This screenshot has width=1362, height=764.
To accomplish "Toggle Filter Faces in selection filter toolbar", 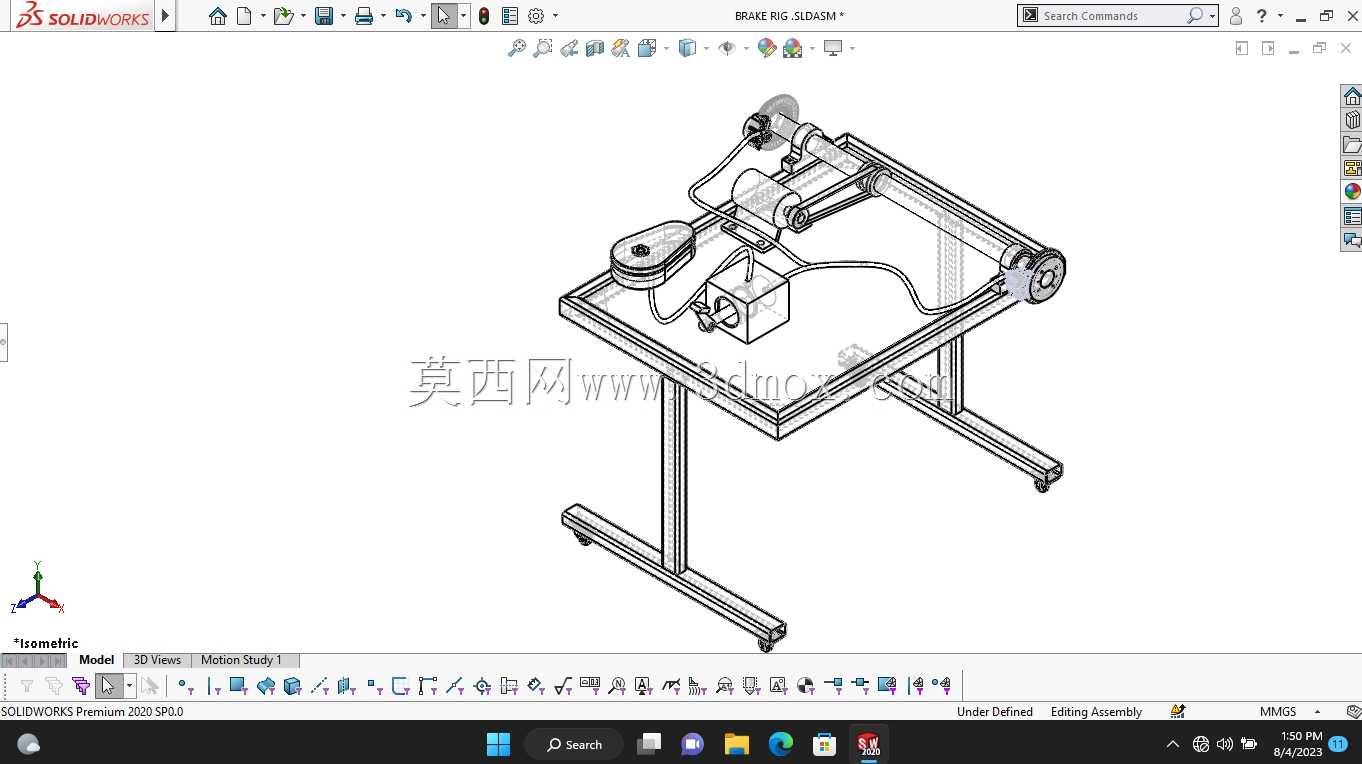I will 238,686.
